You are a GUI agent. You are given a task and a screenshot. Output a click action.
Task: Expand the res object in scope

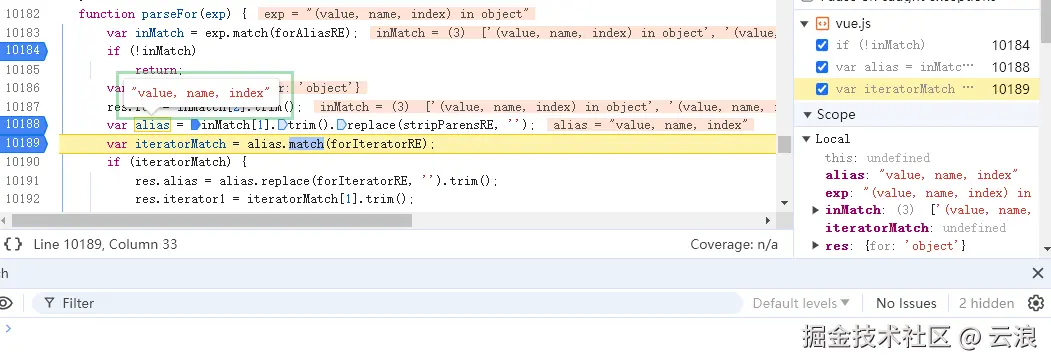[x=816, y=246]
